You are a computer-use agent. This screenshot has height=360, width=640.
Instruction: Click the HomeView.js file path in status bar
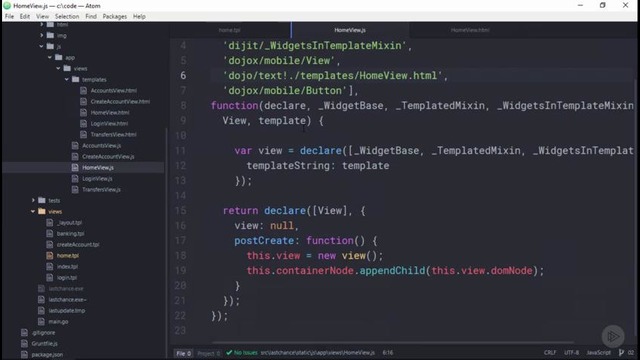tap(318, 352)
